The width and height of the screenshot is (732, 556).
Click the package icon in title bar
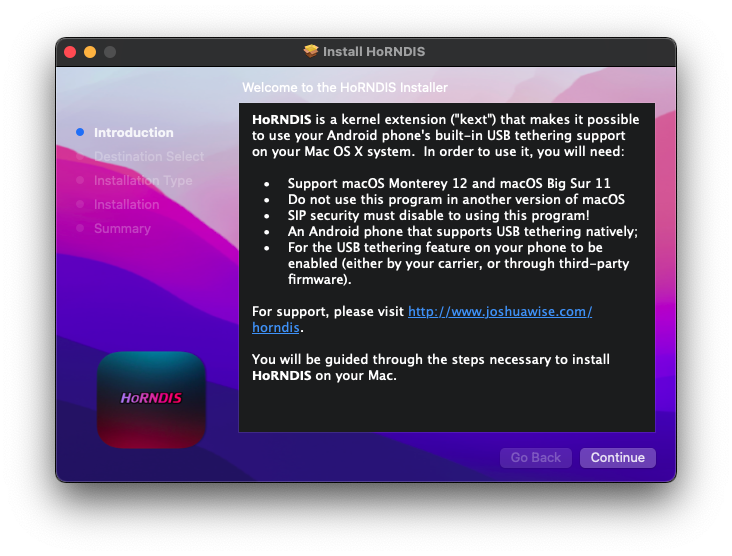point(310,51)
